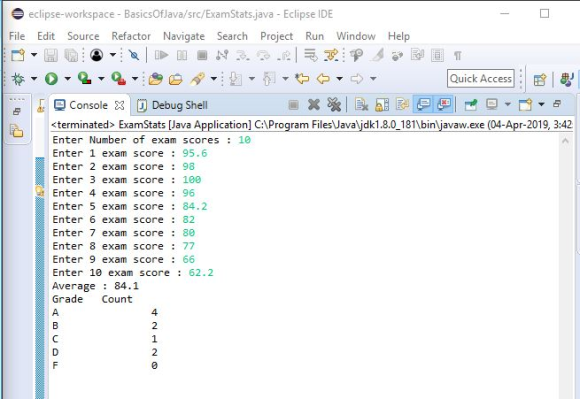Click the Open Perspective icon
Viewport: 580px width, 399px height.
point(540,79)
